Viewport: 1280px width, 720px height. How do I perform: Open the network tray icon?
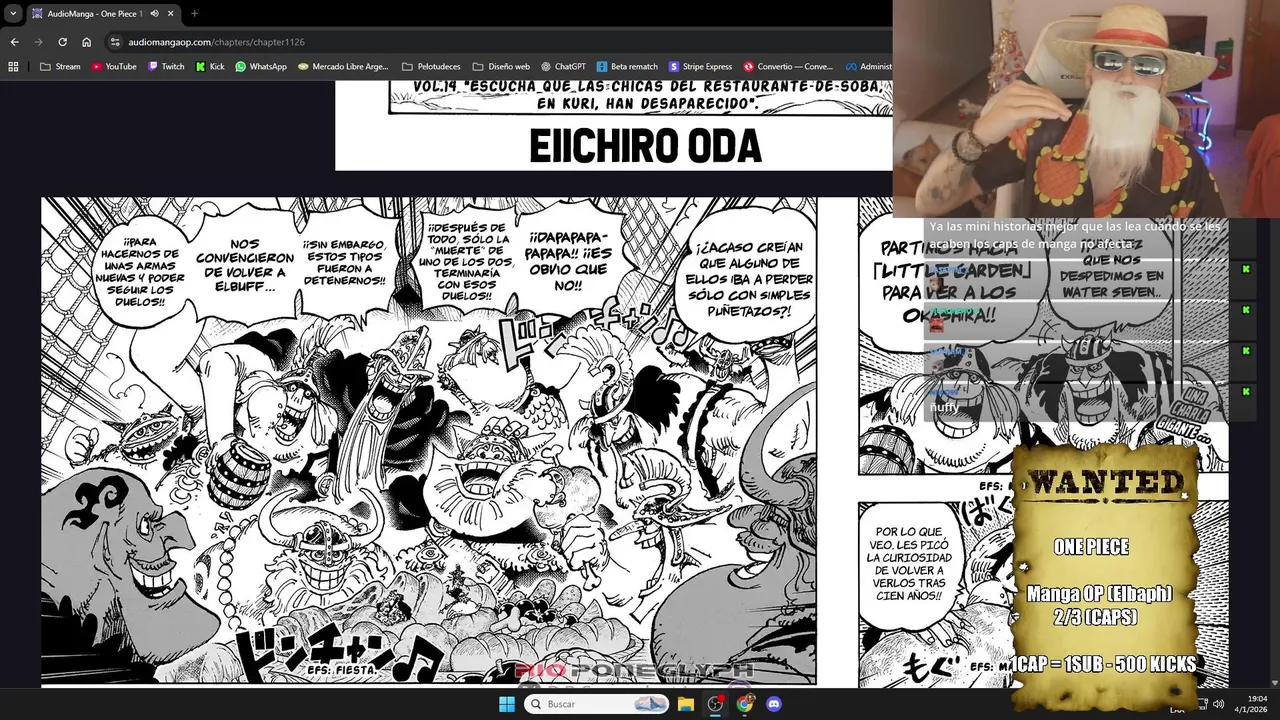point(1201,704)
